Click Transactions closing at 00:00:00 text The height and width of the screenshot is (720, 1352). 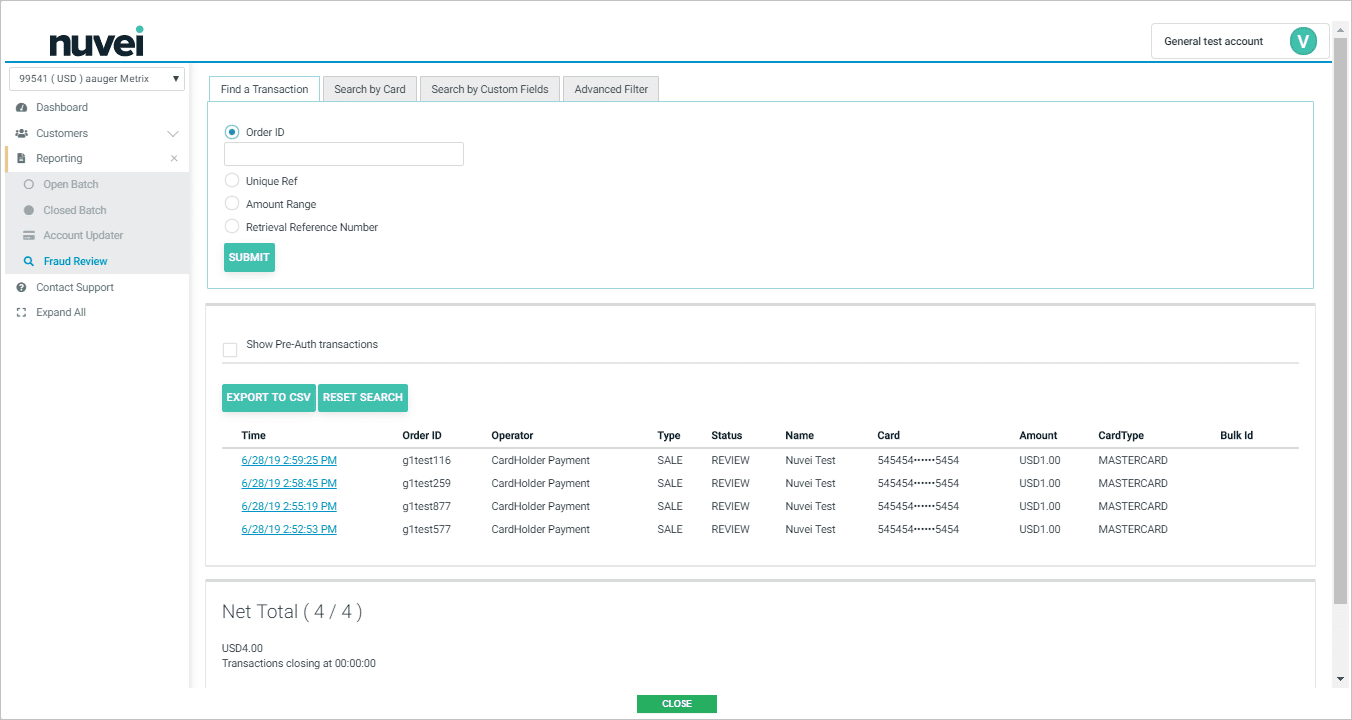(299, 663)
